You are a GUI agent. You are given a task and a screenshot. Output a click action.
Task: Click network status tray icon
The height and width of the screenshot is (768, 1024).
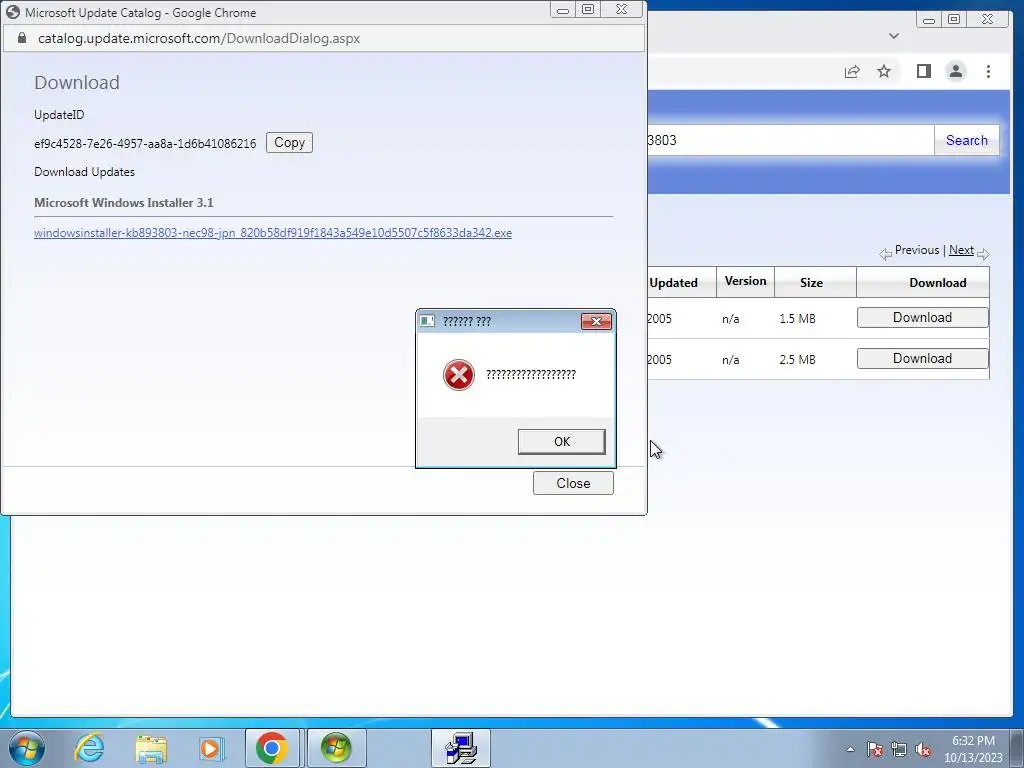pos(899,749)
